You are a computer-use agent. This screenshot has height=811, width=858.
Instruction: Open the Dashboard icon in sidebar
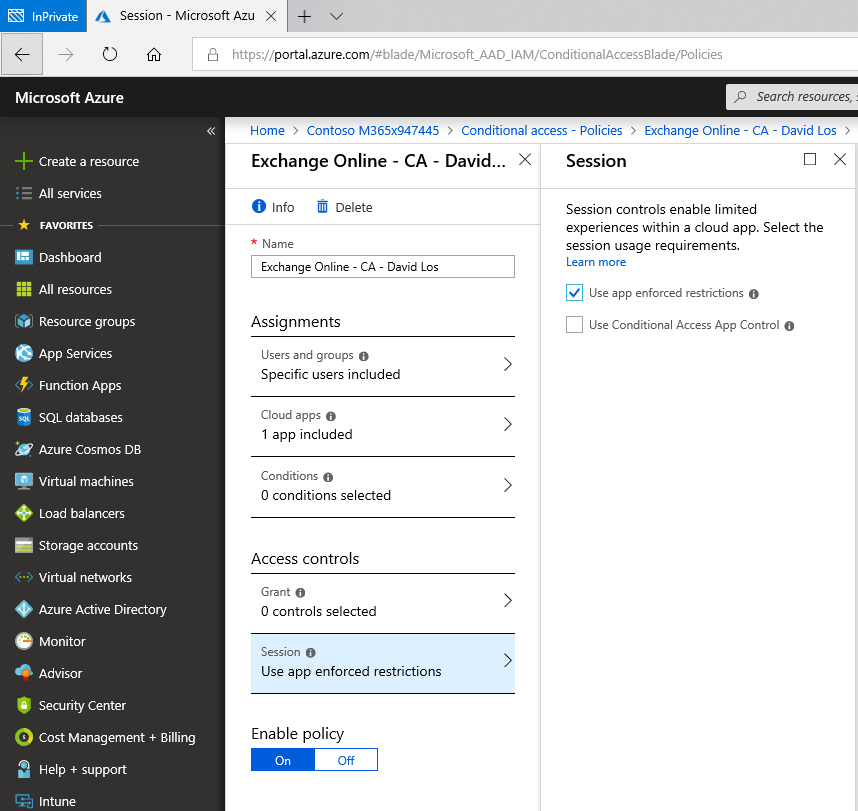tap(24, 257)
